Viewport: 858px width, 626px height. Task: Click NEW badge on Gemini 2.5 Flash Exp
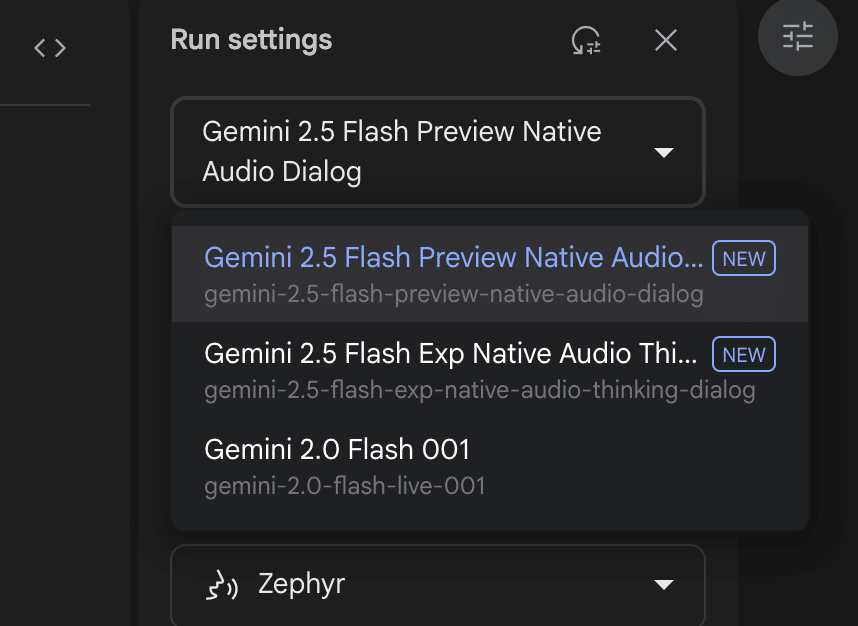744,354
